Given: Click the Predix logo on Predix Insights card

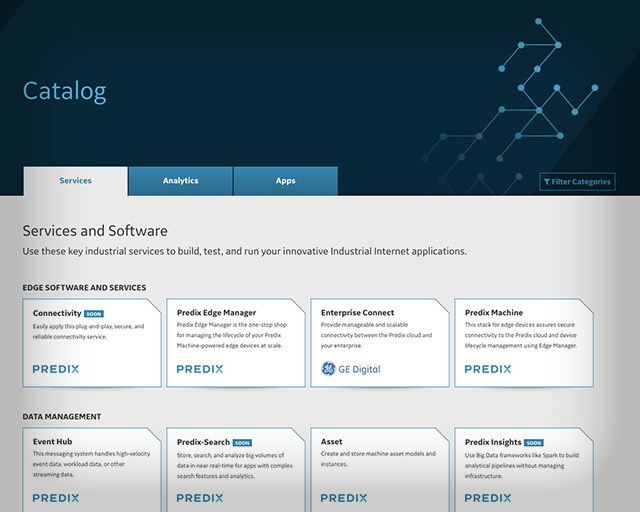Looking at the screenshot, I should tap(488, 498).
